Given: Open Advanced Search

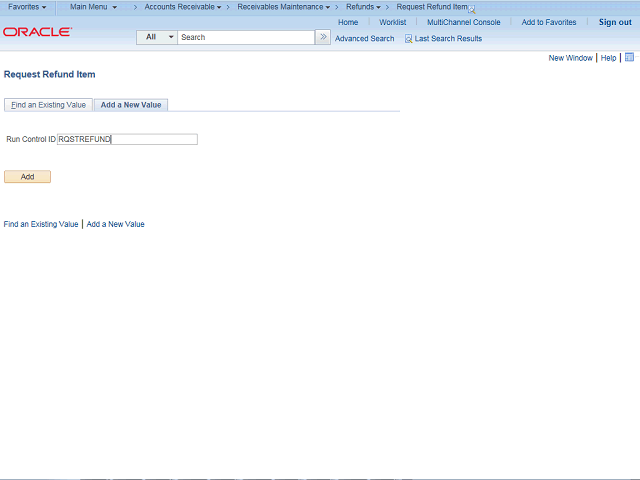Looking at the screenshot, I should [x=364, y=38].
